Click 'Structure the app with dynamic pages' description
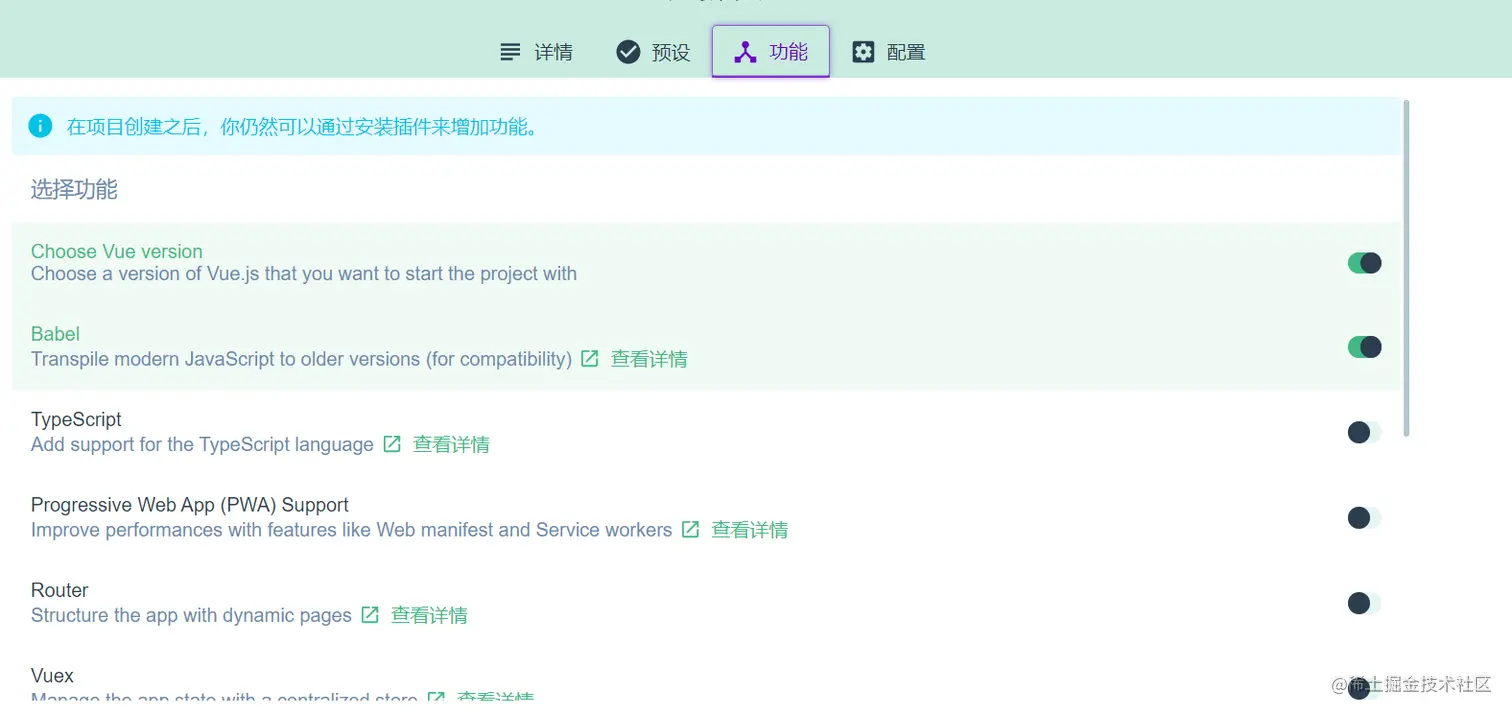The height and width of the screenshot is (715, 1512). click(191, 615)
